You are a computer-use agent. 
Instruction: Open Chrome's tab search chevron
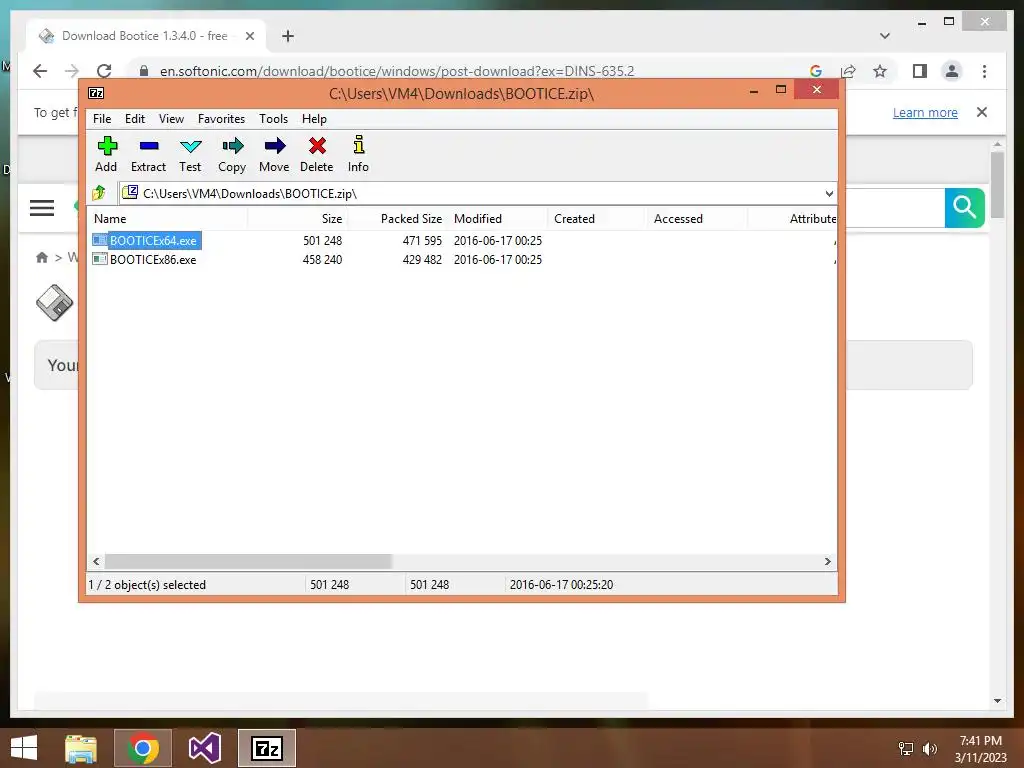coord(885,36)
